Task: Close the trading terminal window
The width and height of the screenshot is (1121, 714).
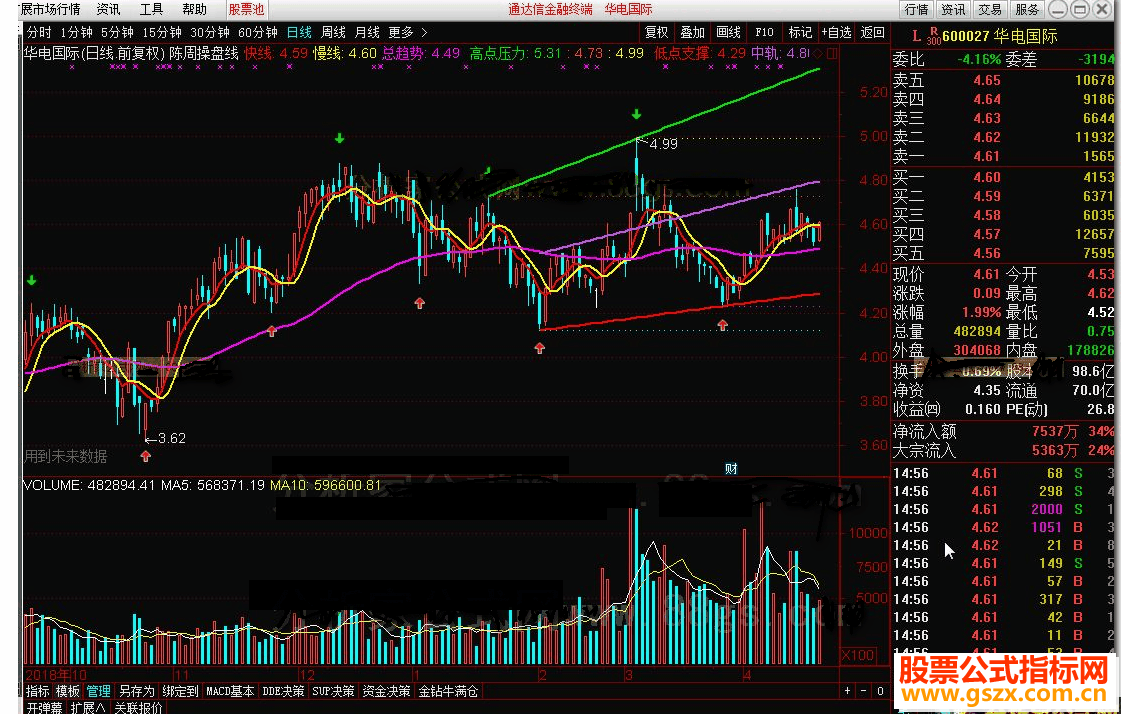Action: click(1101, 9)
